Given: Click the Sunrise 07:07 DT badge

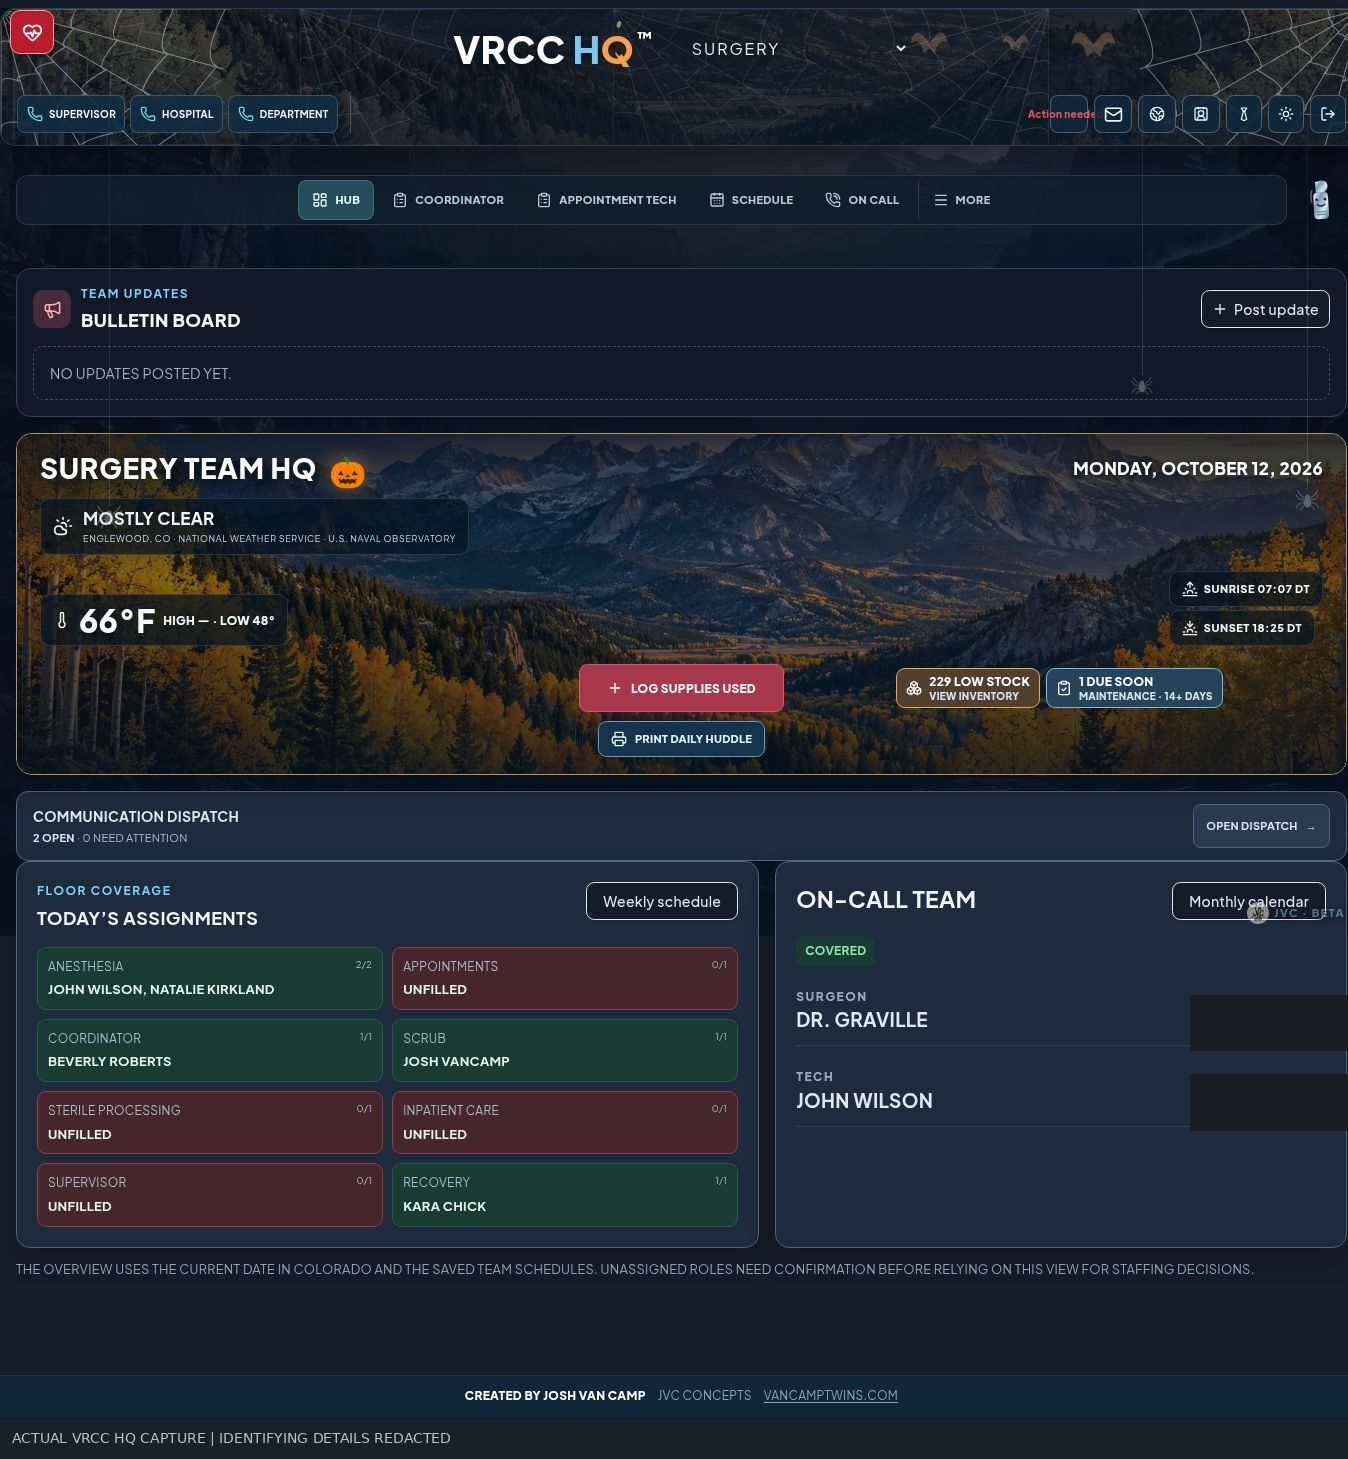Looking at the screenshot, I should tap(1246, 589).
